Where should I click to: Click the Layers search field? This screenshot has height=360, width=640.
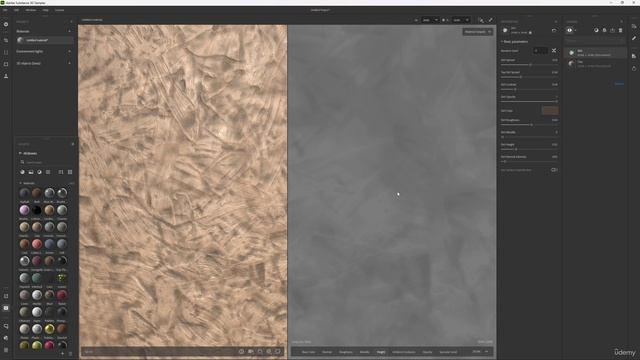point(594,40)
